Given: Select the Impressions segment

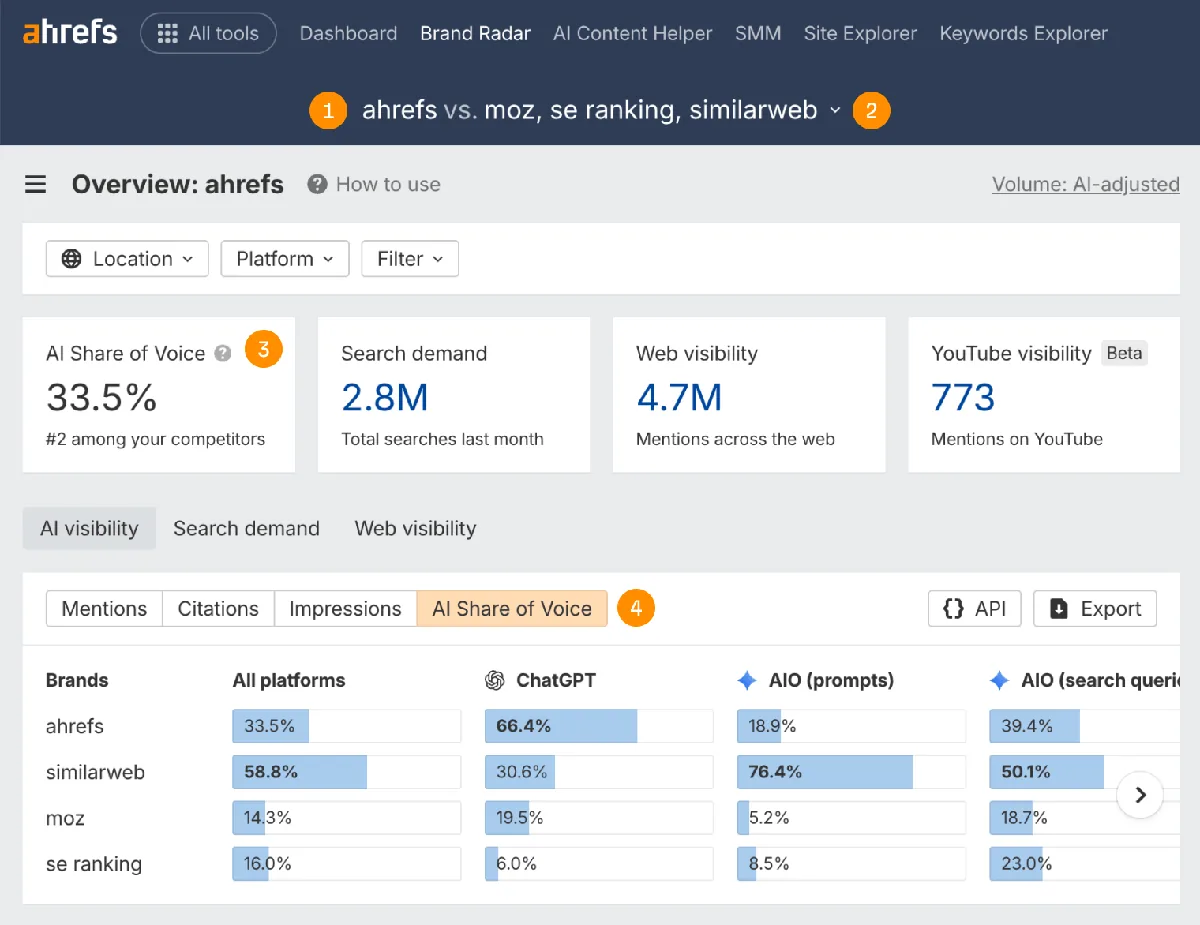Looking at the screenshot, I should 345,608.
